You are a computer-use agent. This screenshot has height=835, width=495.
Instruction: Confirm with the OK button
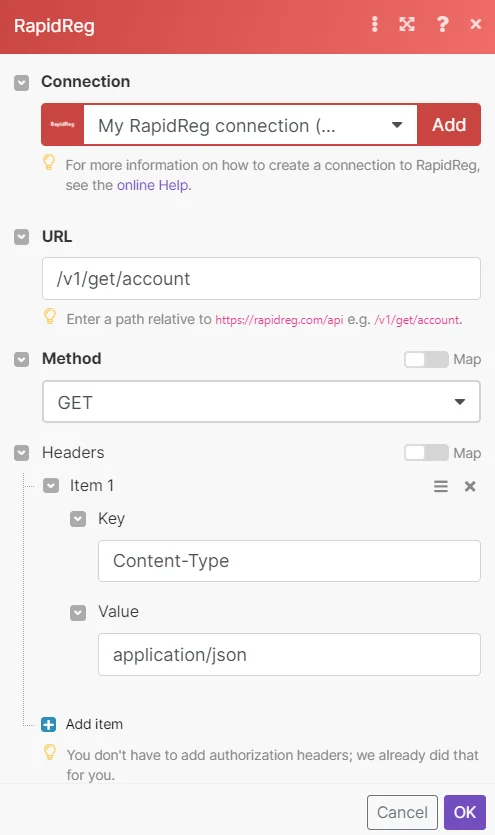tap(465, 812)
